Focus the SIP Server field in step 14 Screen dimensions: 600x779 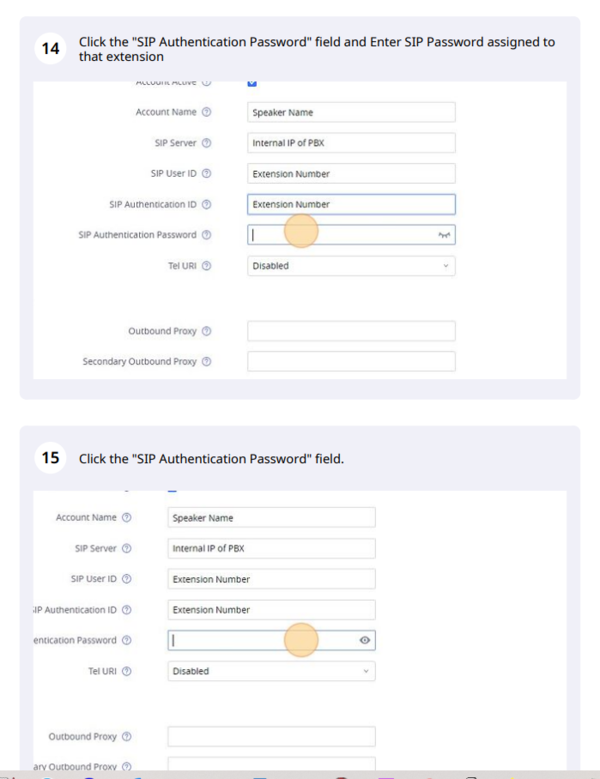pyautogui.click(x=351, y=143)
